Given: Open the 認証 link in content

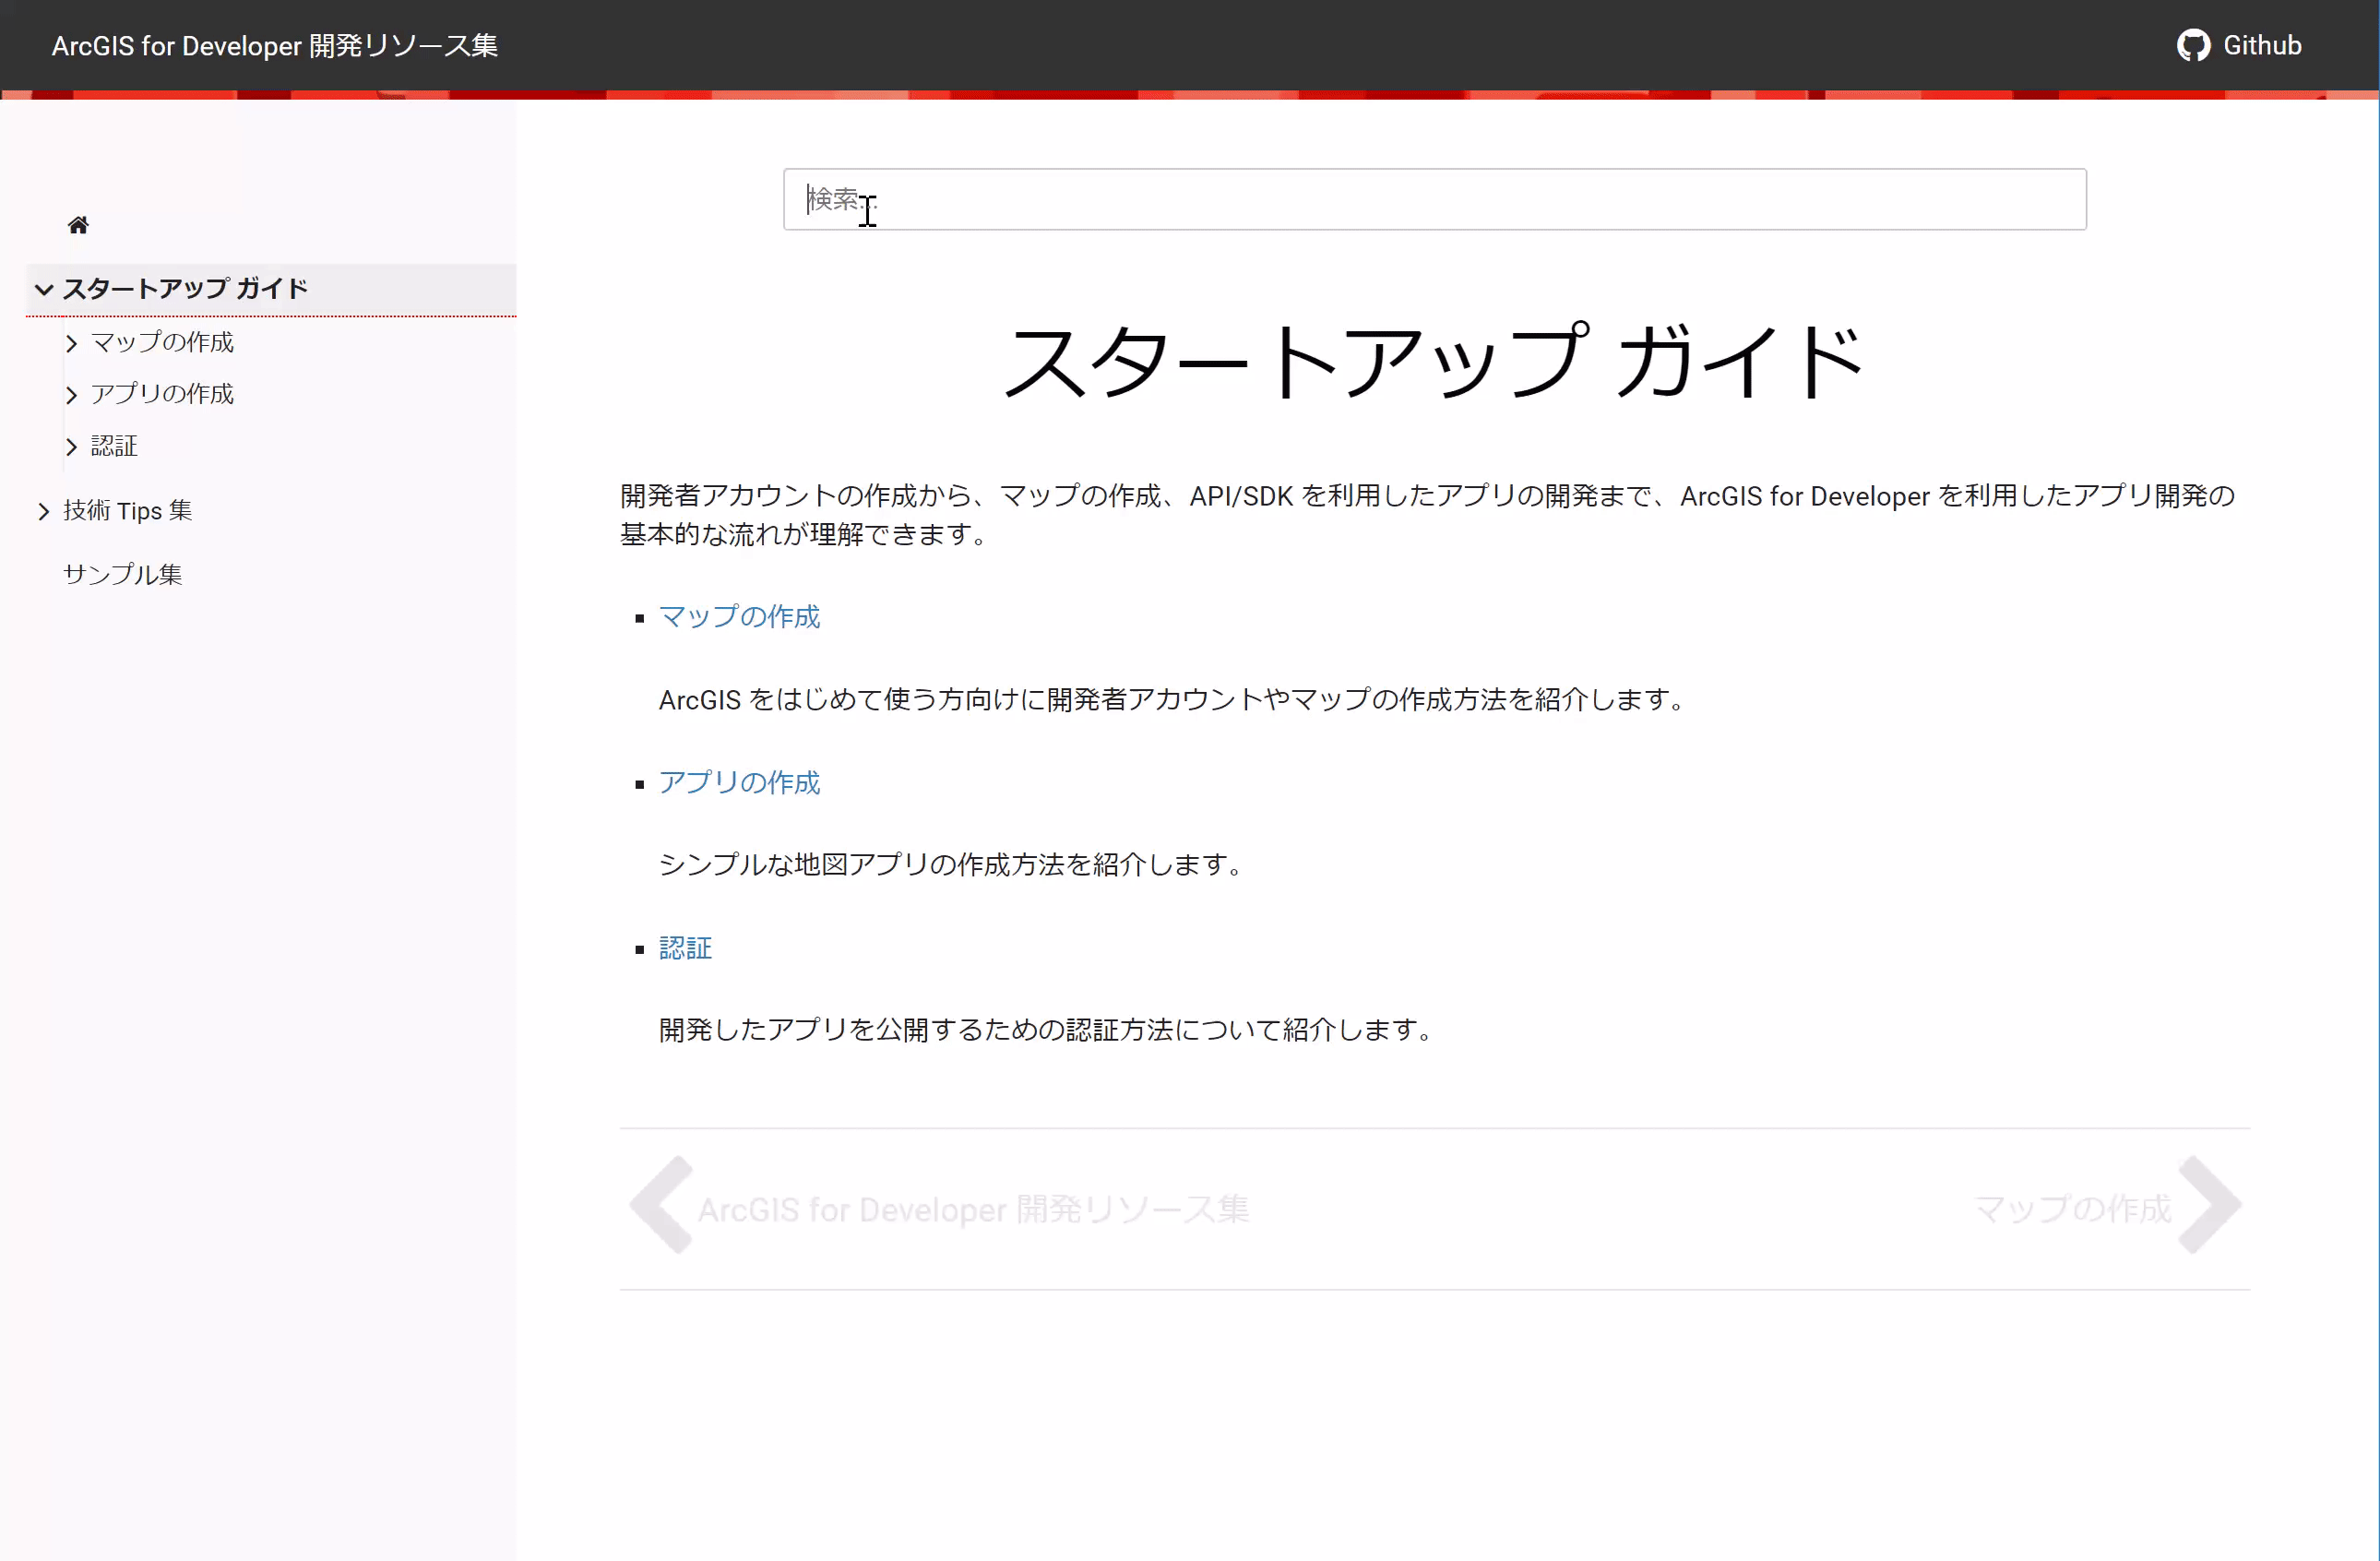Looking at the screenshot, I should 685,948.
